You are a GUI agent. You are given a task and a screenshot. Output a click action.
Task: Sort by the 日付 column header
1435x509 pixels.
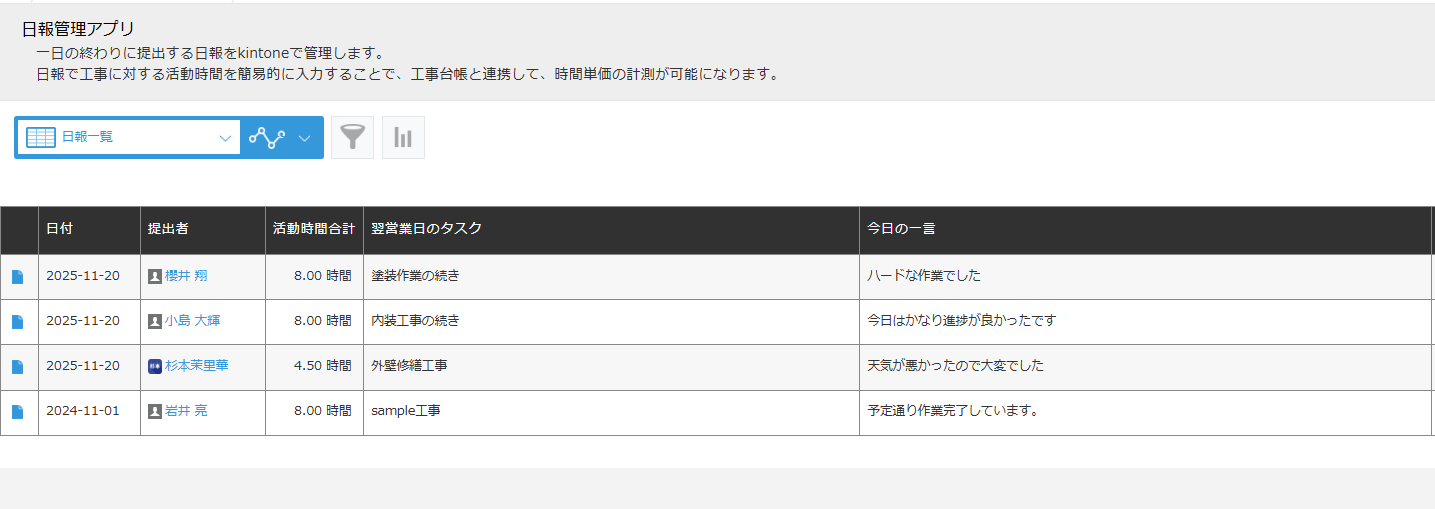tap(59, 229)
